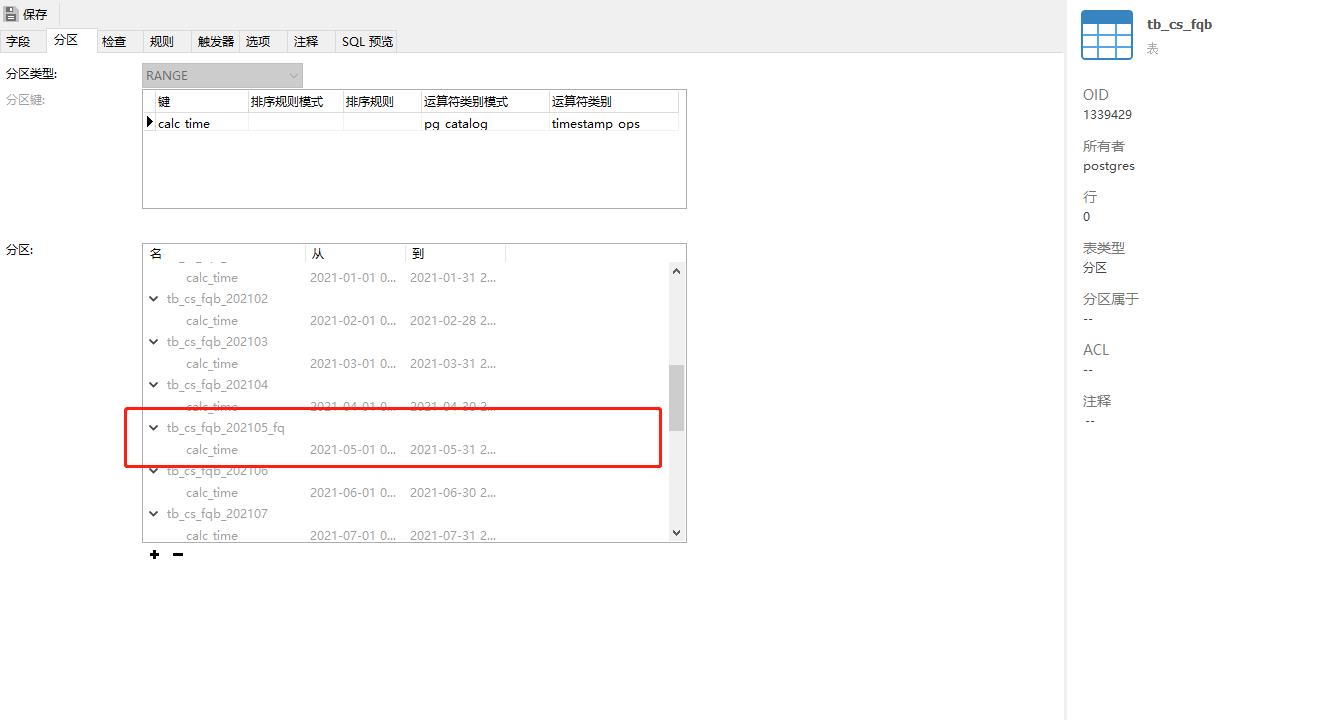Select the calc time key cell

(202, 123)
